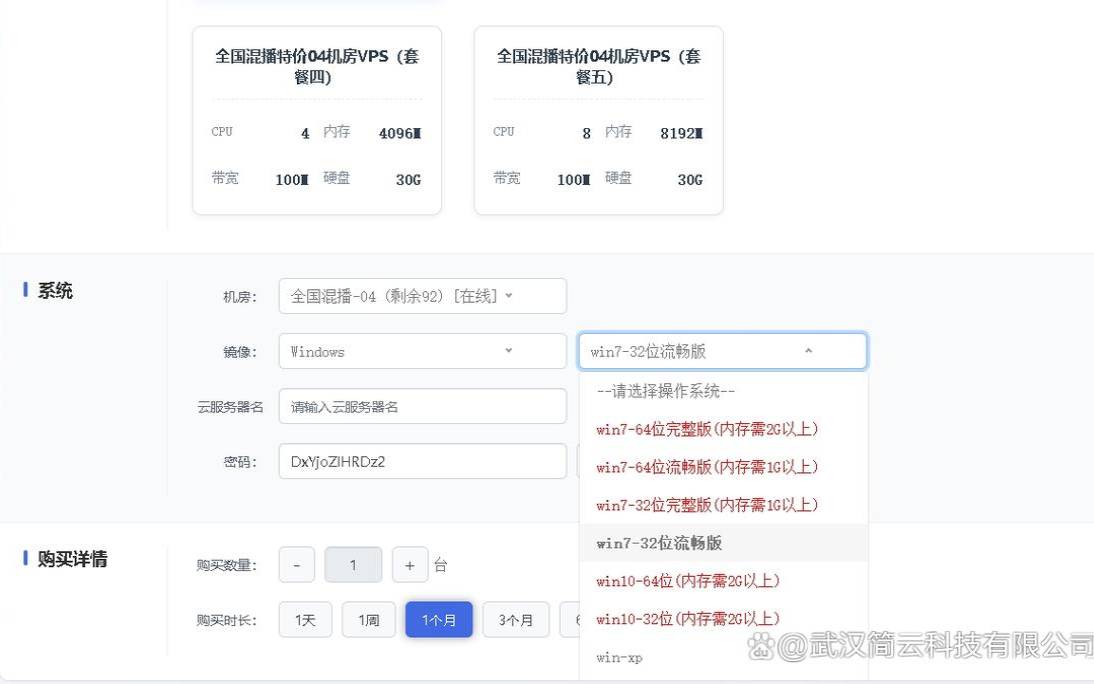Select win7-64位完整版(内存需2G以上)
Screen dimensions: 1094x684
pos(705,429)
